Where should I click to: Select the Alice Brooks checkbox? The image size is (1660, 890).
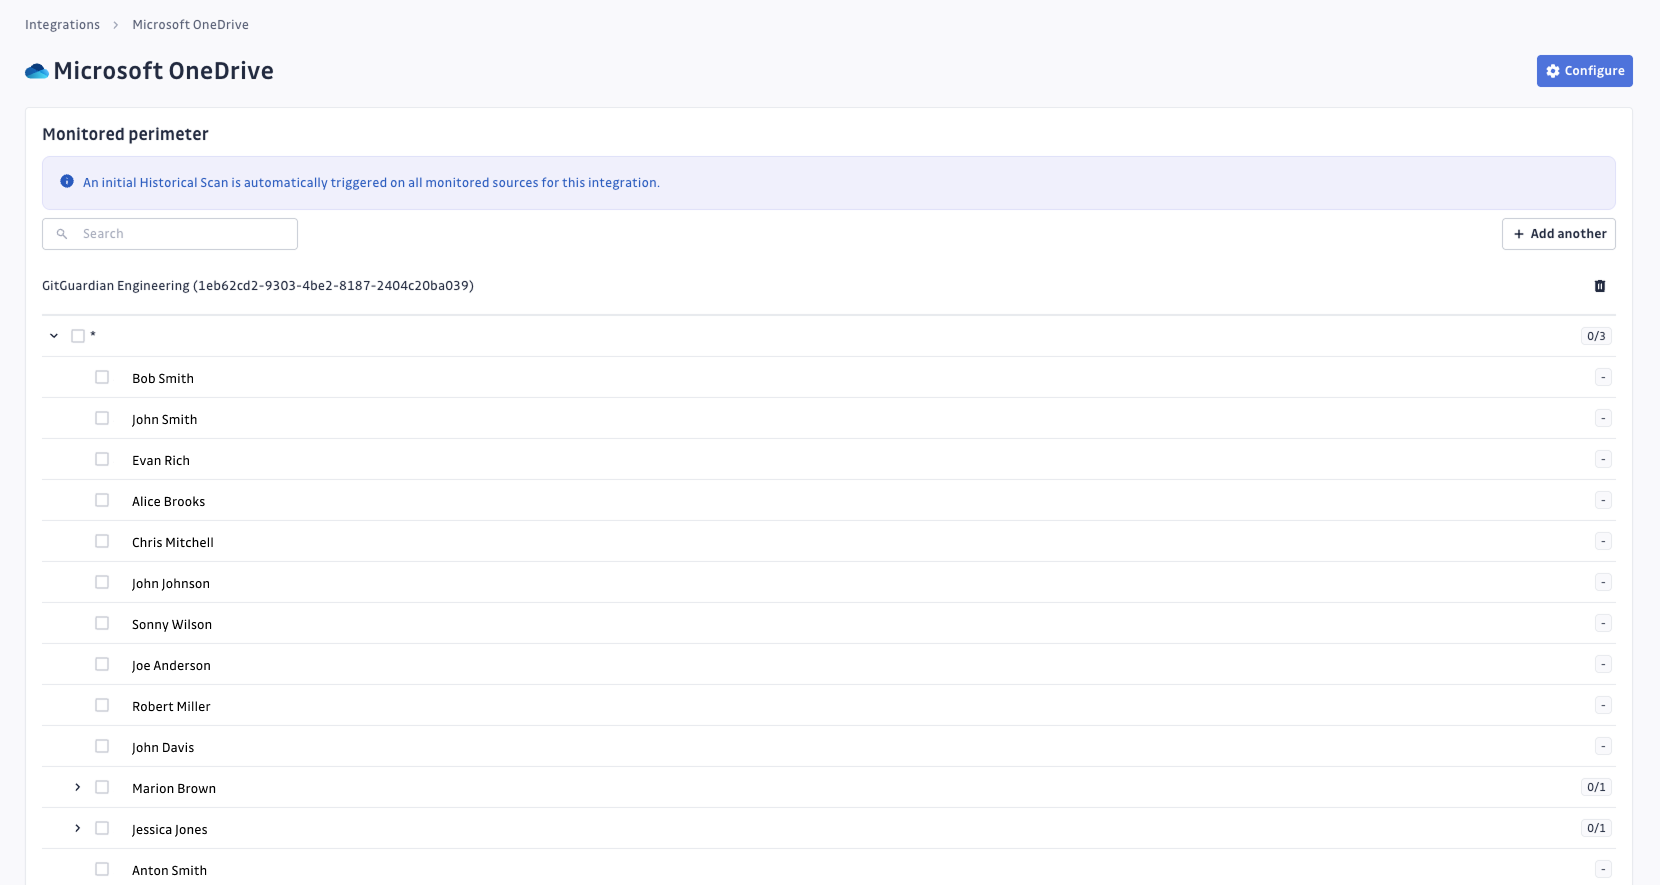102,500
